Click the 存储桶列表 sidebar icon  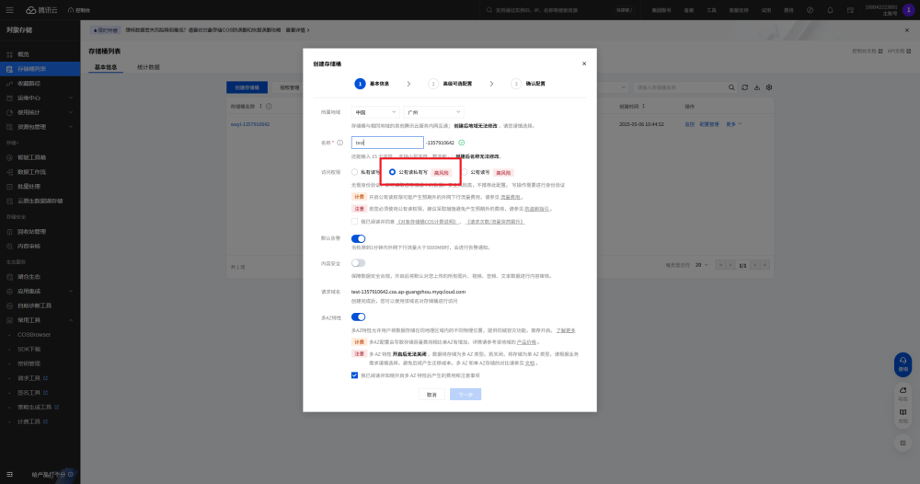(10, 69)
